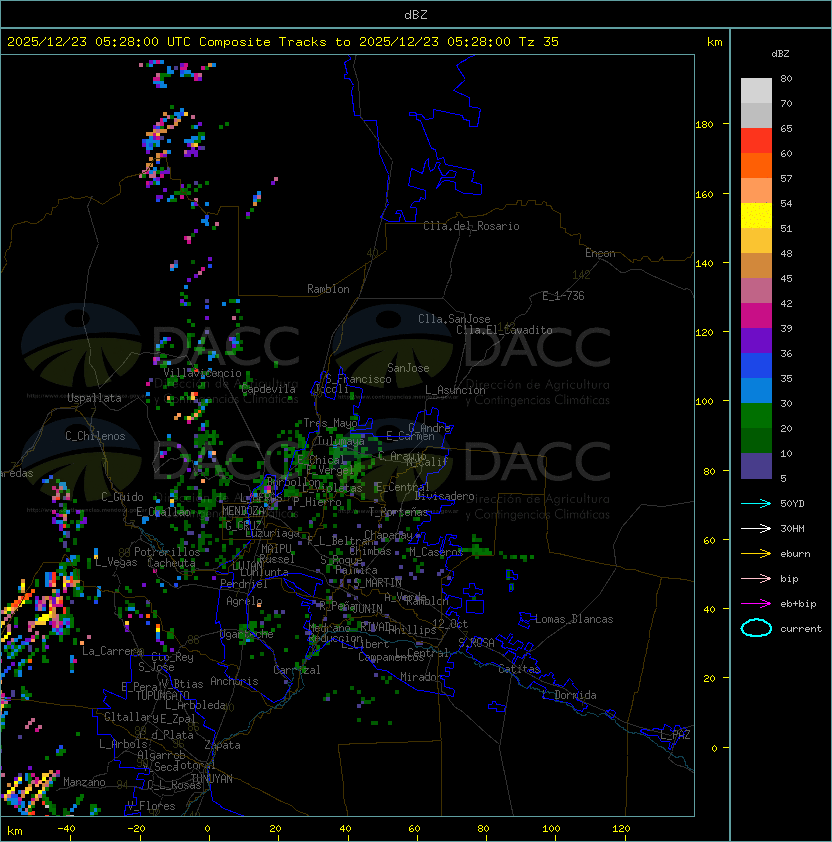832x842 pixels.
Task: Click the pink bip arrow legend icon
Action: click(756, 578)
